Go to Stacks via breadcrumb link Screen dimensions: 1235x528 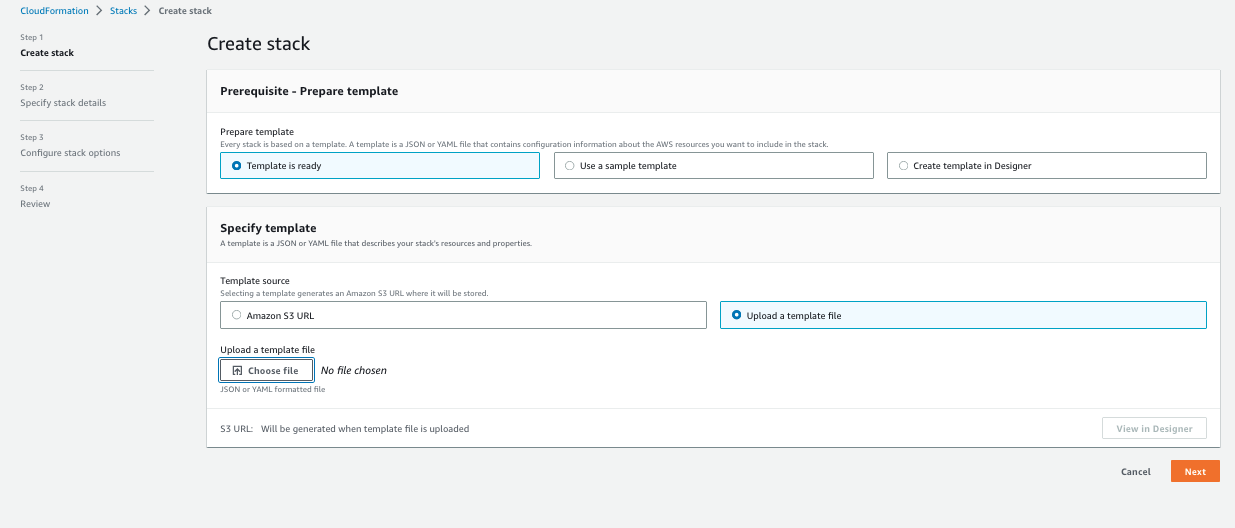pyautogui.click(x=123, y=11)
